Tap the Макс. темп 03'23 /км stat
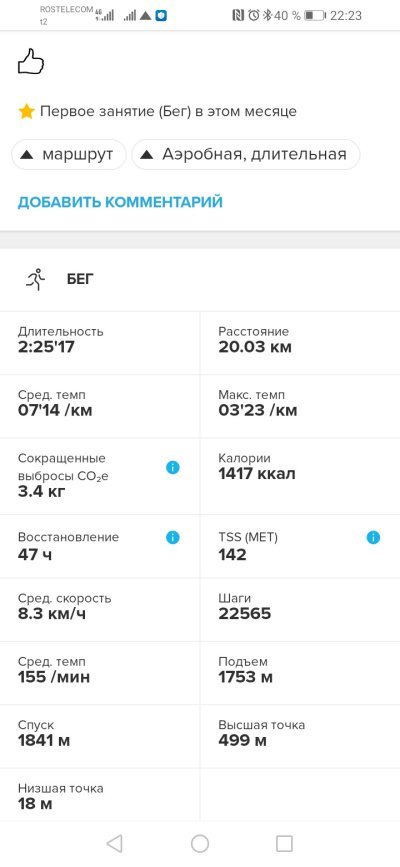This screenshot has height=867, width=400. [x=300, y=406]
